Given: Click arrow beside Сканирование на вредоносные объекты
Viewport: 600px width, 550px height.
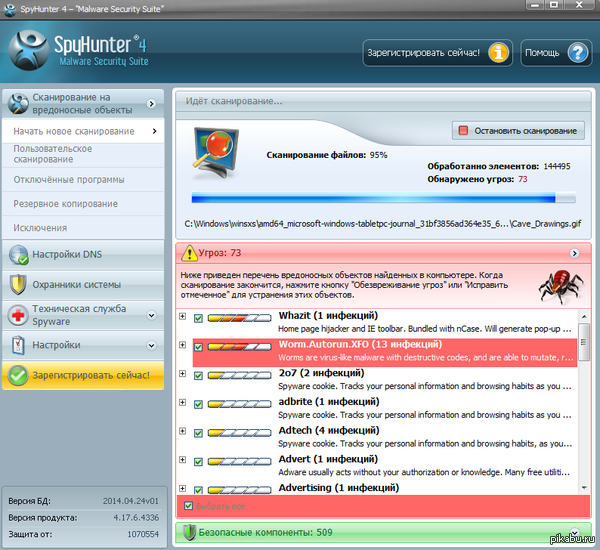Looking at the screenshot, I should tap(152, 104).
